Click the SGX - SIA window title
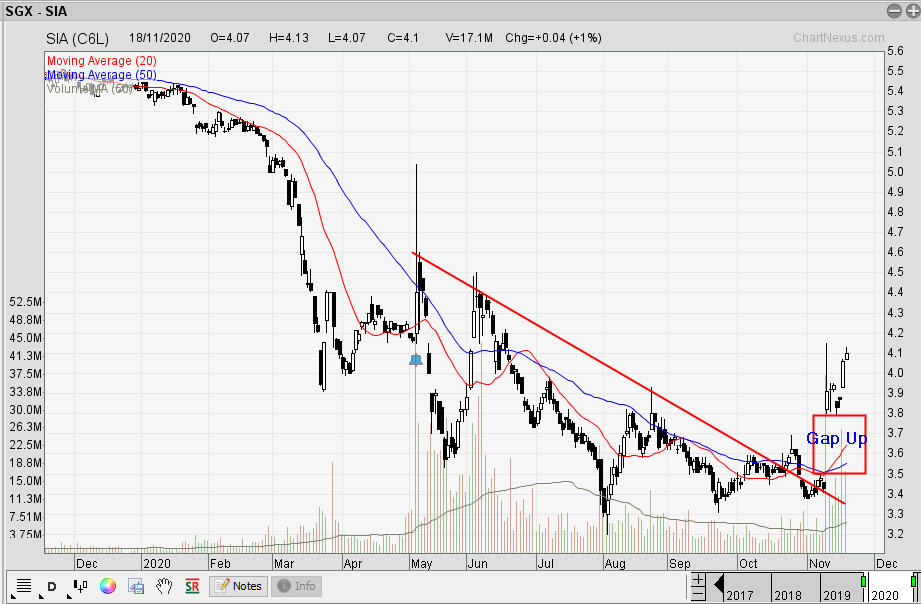 (36, 11)
